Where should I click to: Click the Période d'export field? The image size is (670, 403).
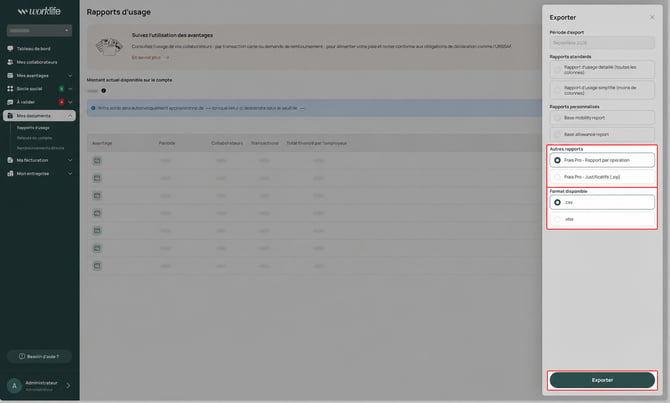pyautogui.click(x=602, y=43)
